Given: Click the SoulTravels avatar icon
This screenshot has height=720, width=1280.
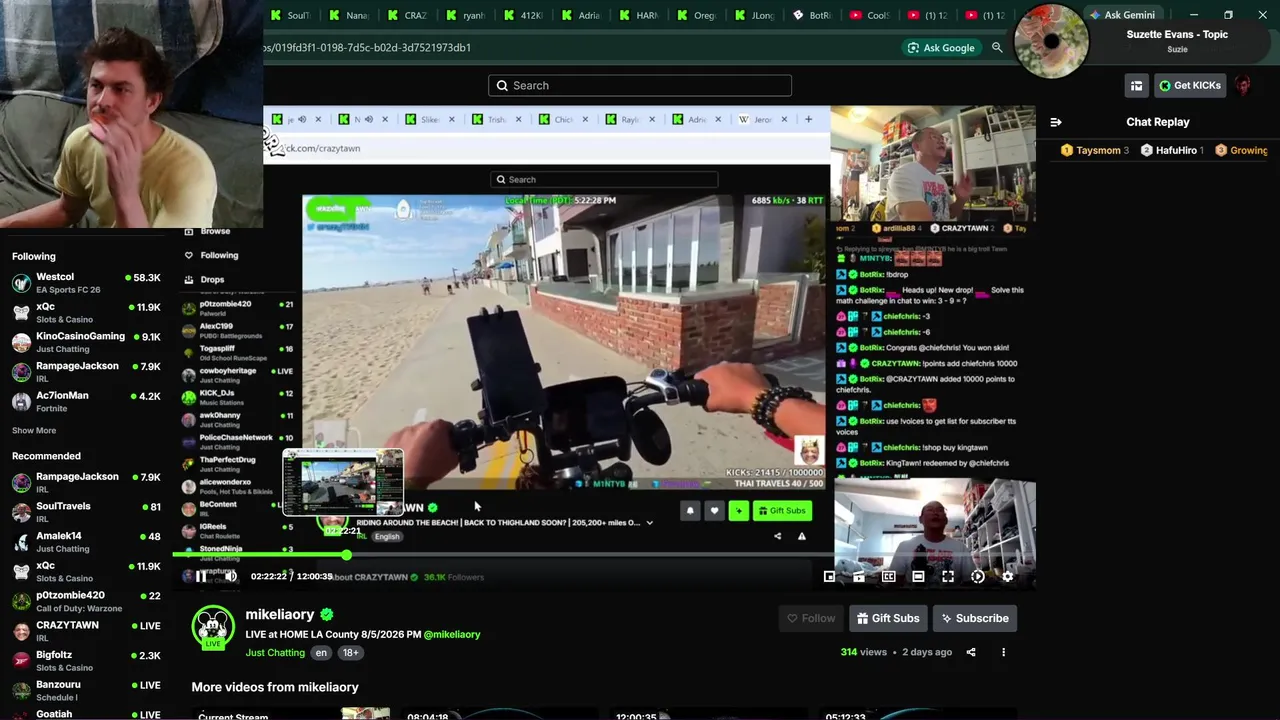Looking at the screenshot, I should click(x=21, y=512).
